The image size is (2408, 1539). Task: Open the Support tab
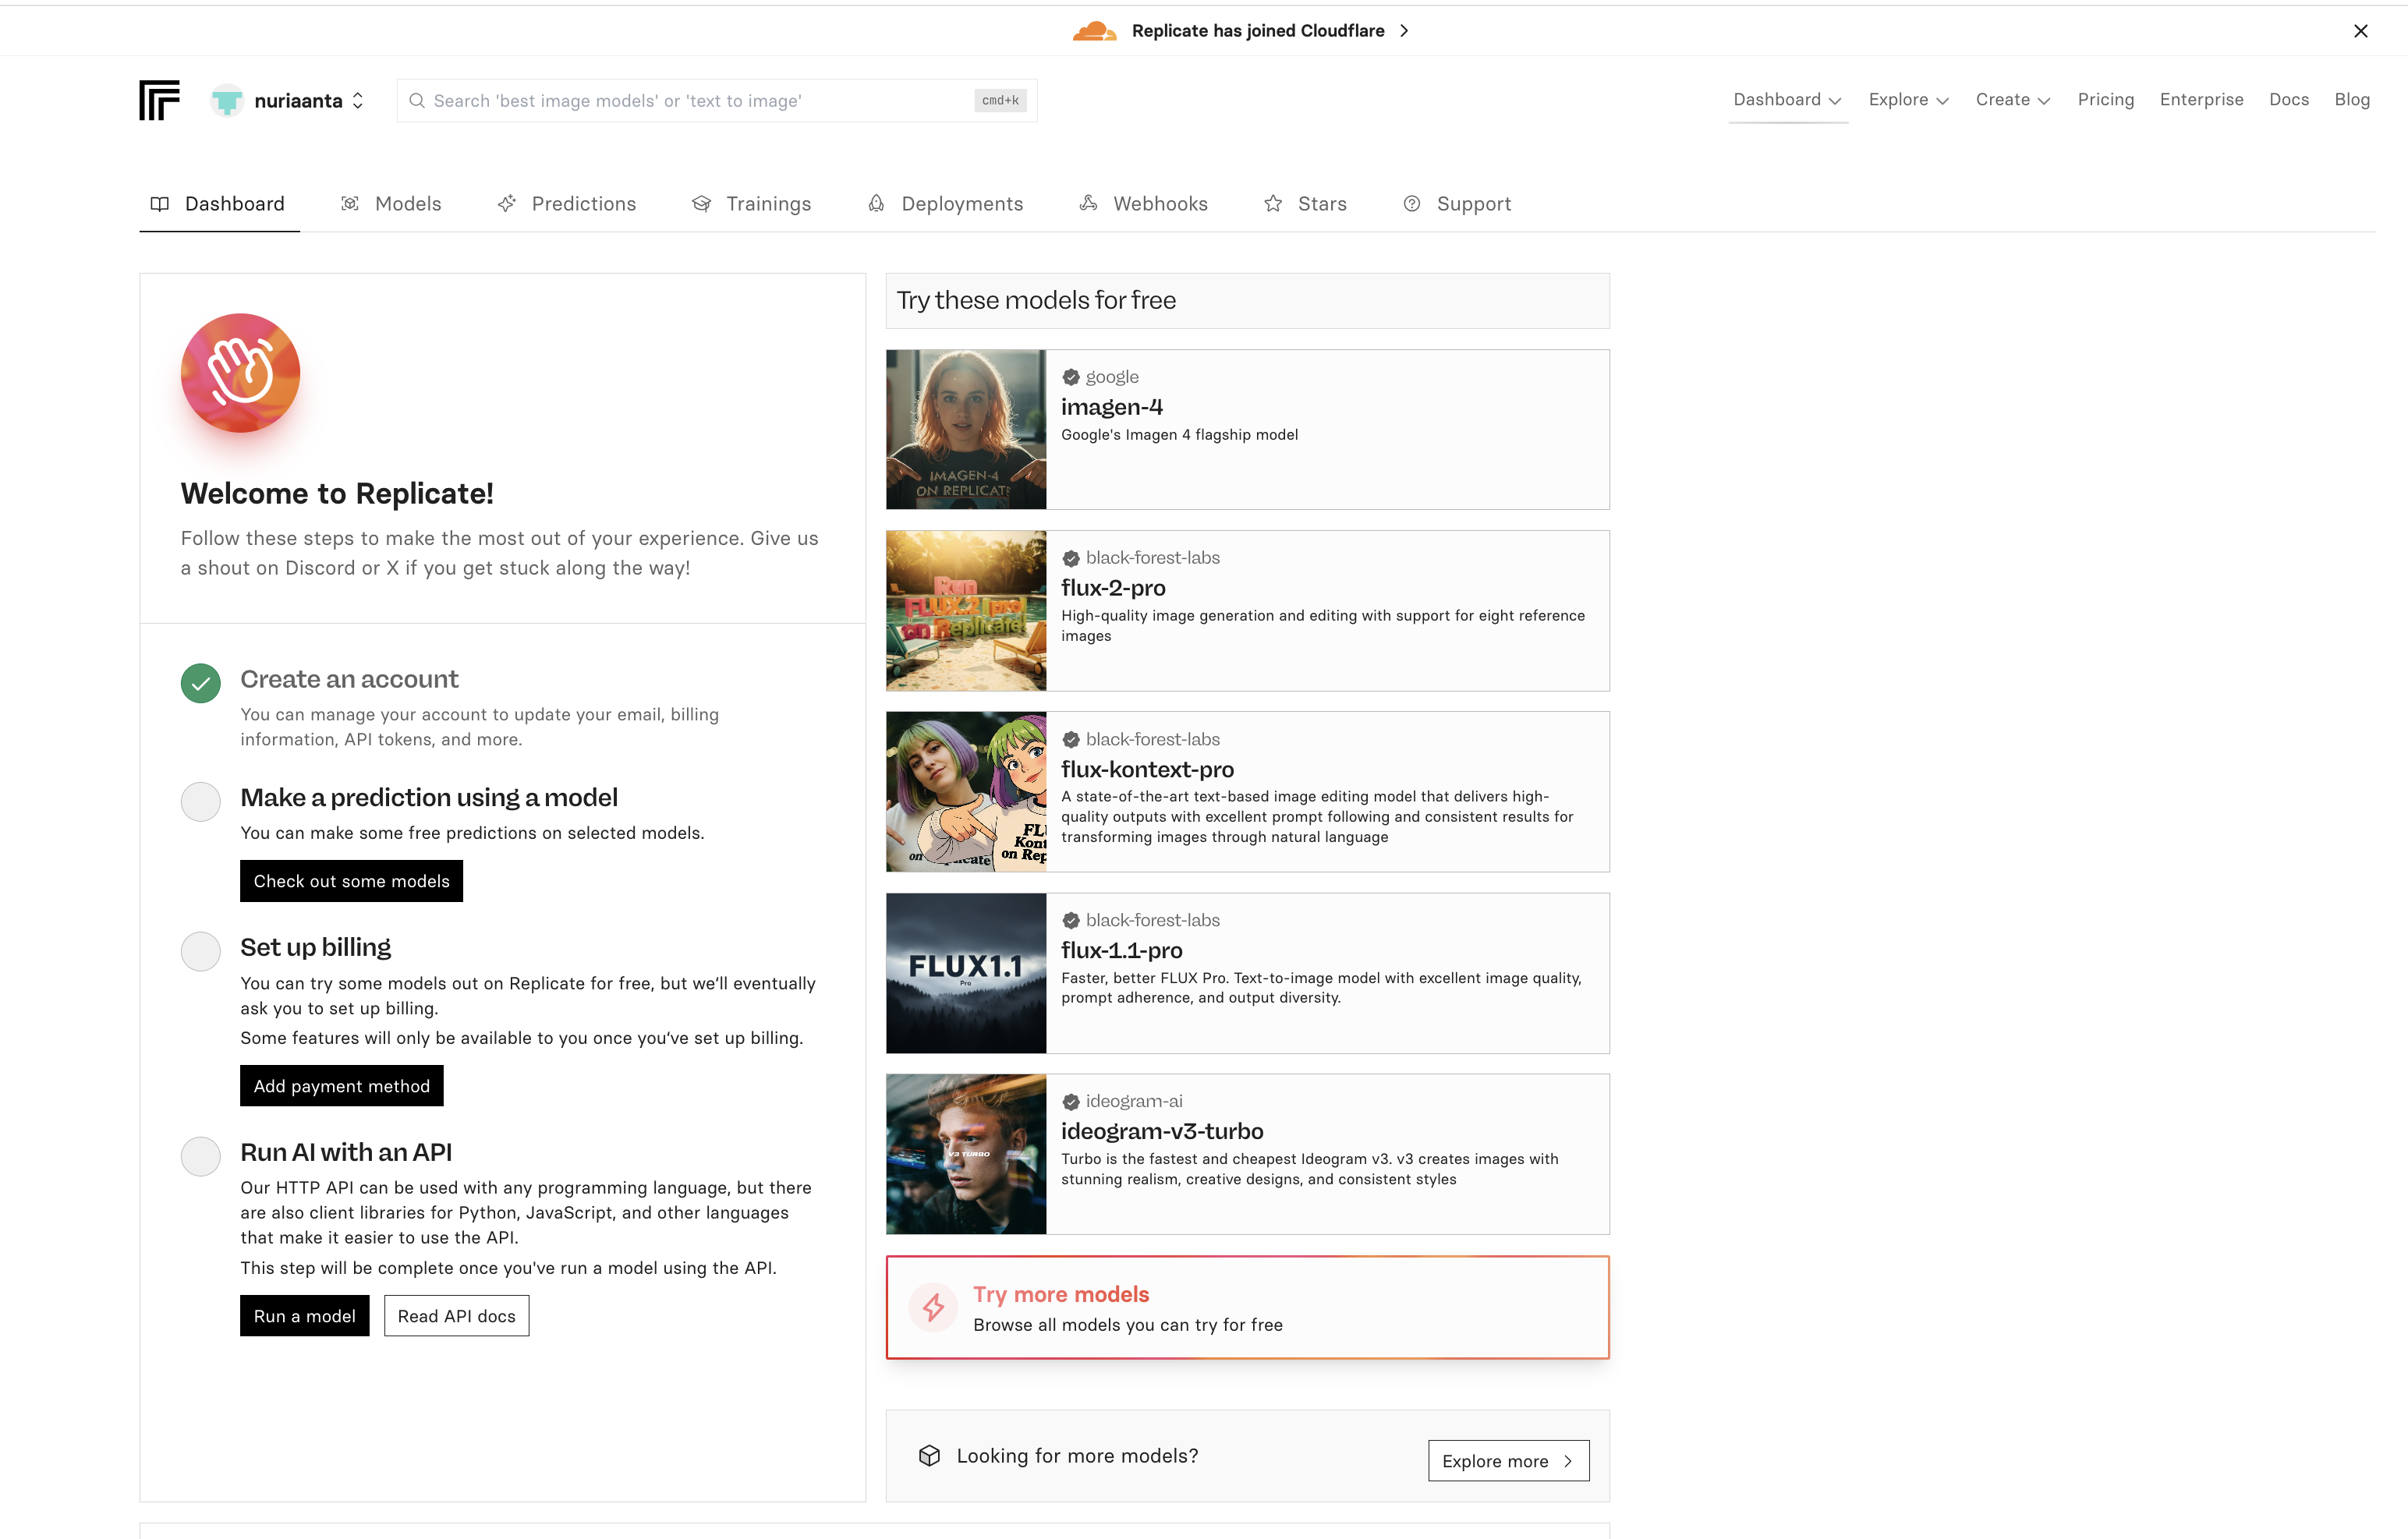[1457, 204]
